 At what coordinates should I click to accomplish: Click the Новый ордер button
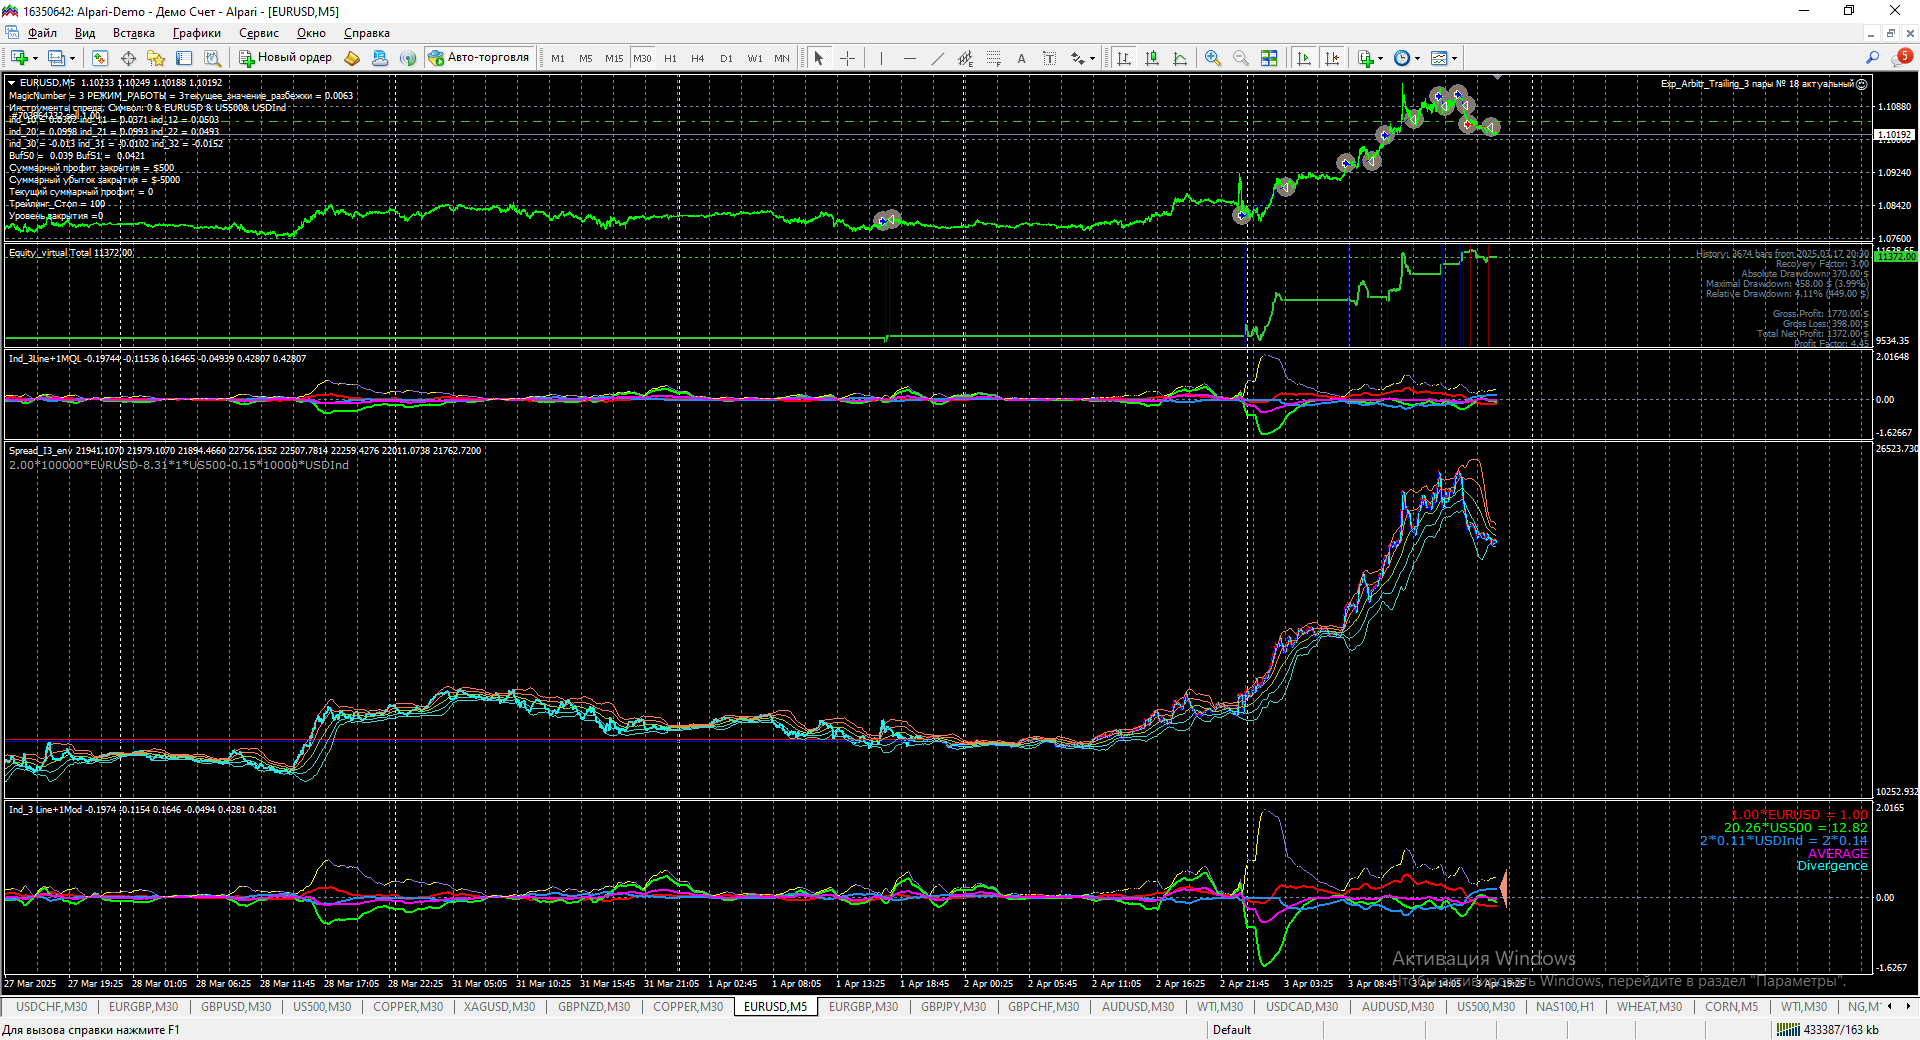(x=285, y=58)
